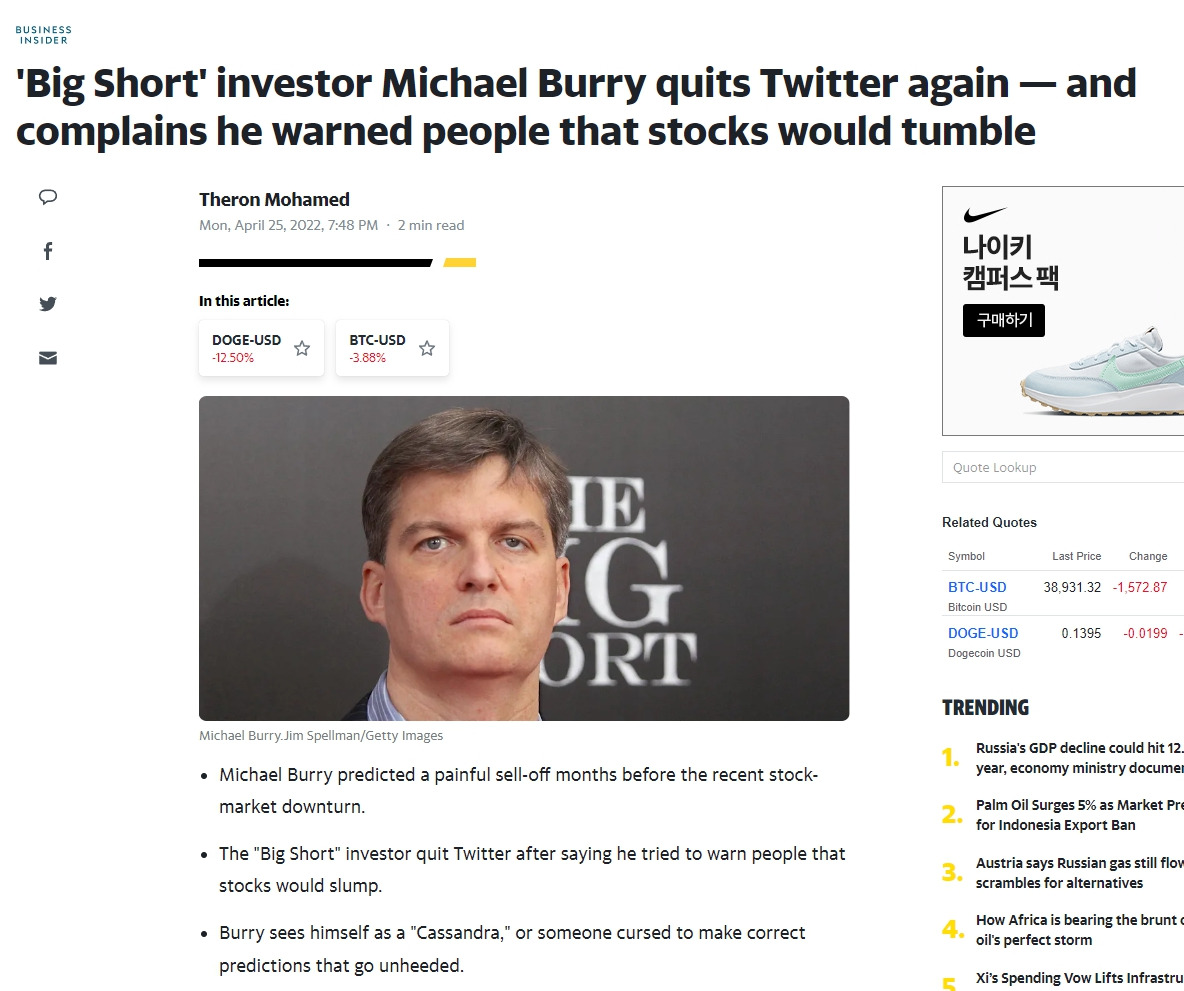Open trending story about Russia's GDP decline

pos(1080,758)
